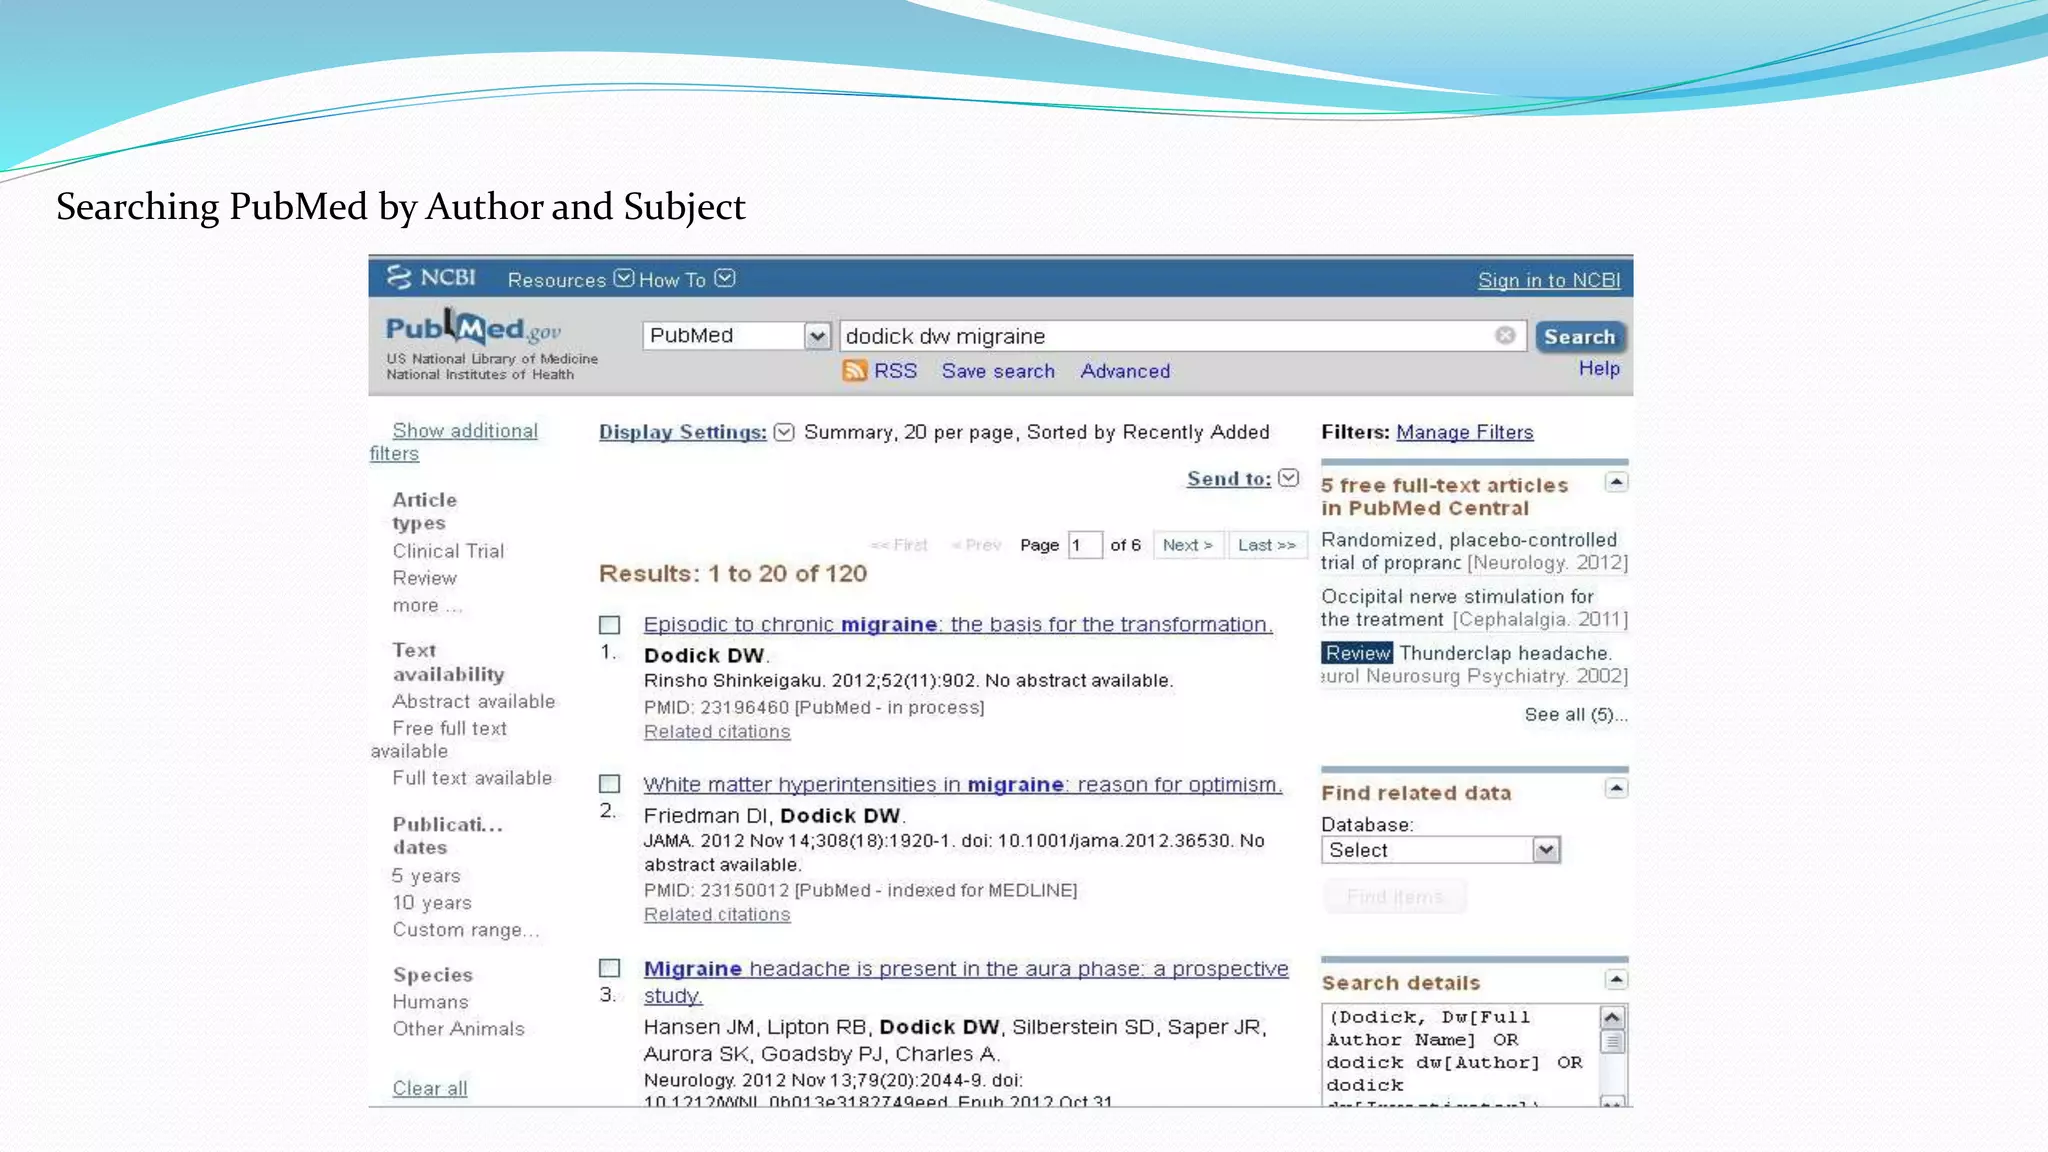Screen dimensions: 2048x1152
Task: Click the Display Settings: label link
Action: pyautogui.click(x=683, y=432)
